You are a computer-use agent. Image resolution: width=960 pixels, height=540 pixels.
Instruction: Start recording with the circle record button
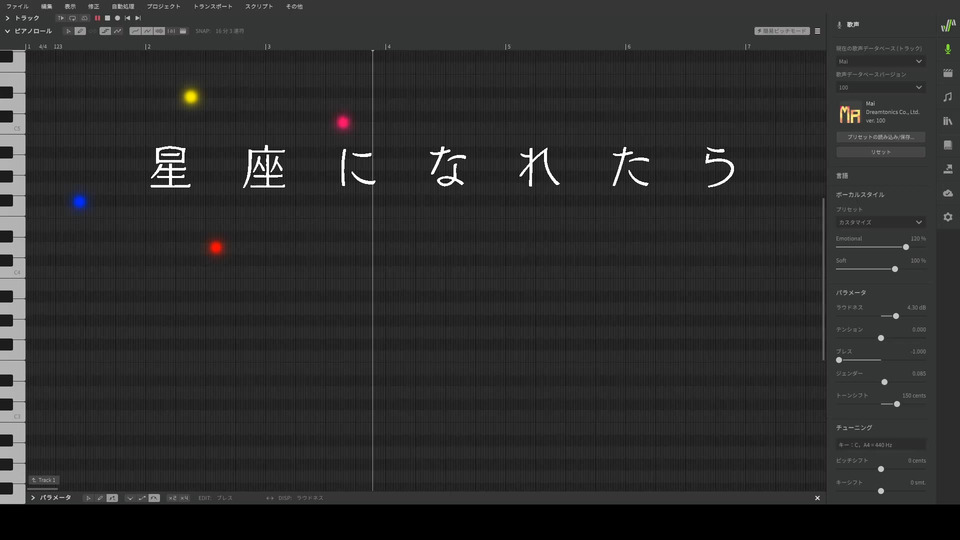(x=118, y=18)
